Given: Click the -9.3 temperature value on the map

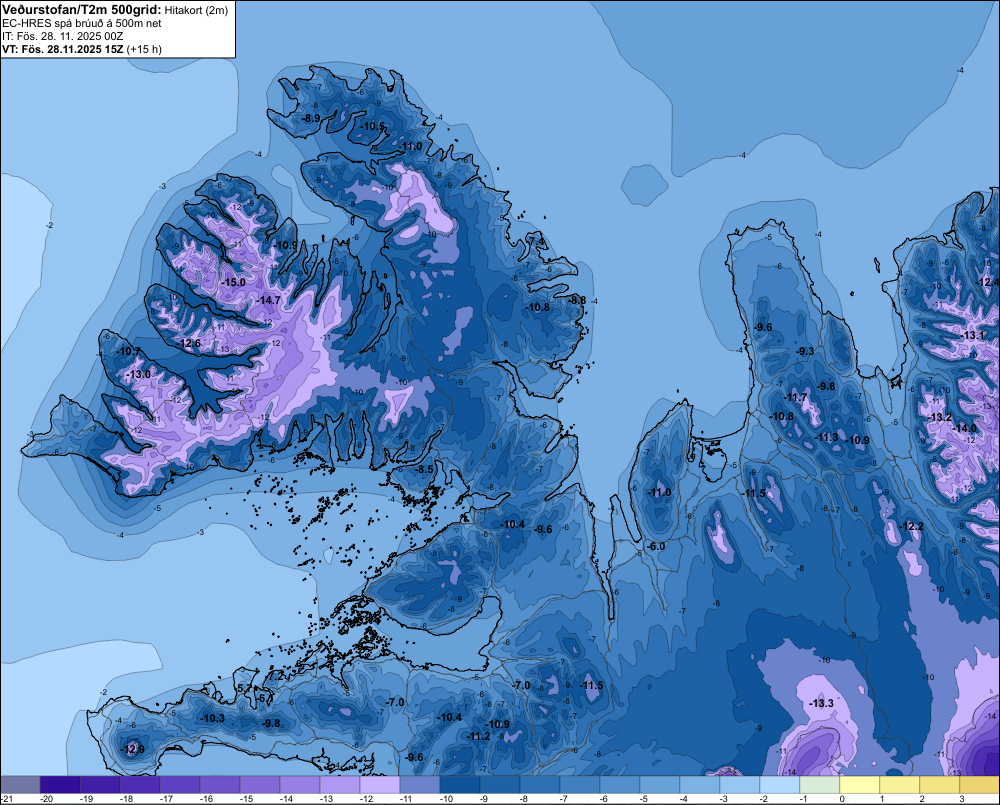Looking at the screenshot, I should point(805,351).
